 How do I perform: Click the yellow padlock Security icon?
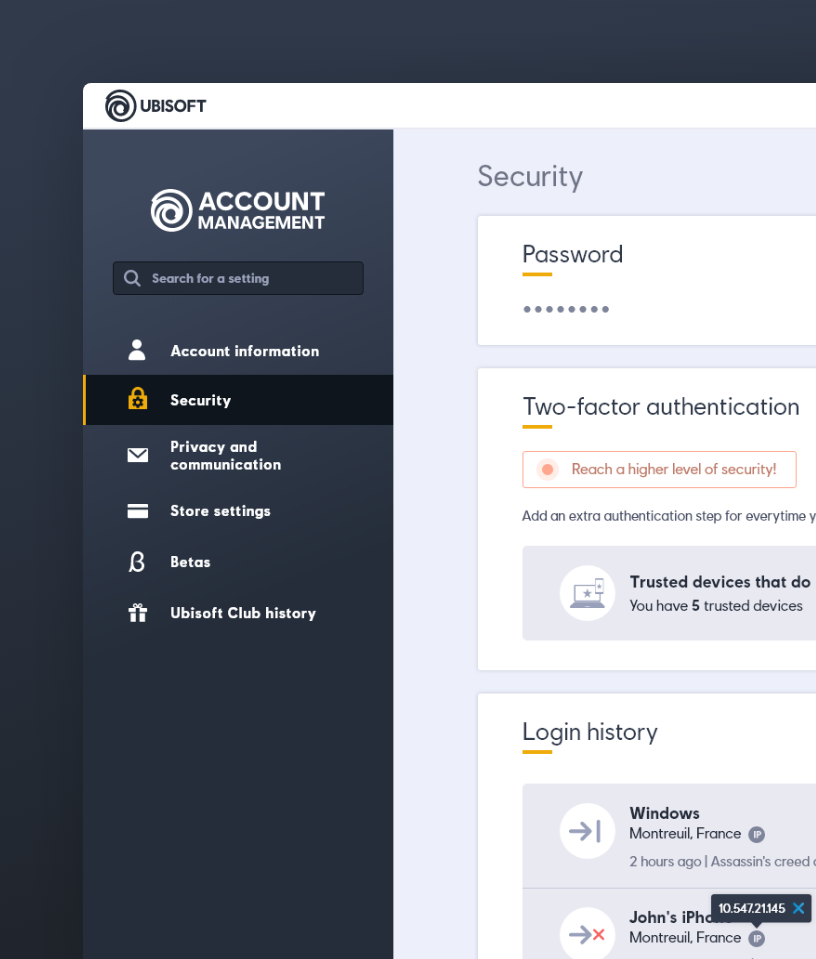coord(138,399)
